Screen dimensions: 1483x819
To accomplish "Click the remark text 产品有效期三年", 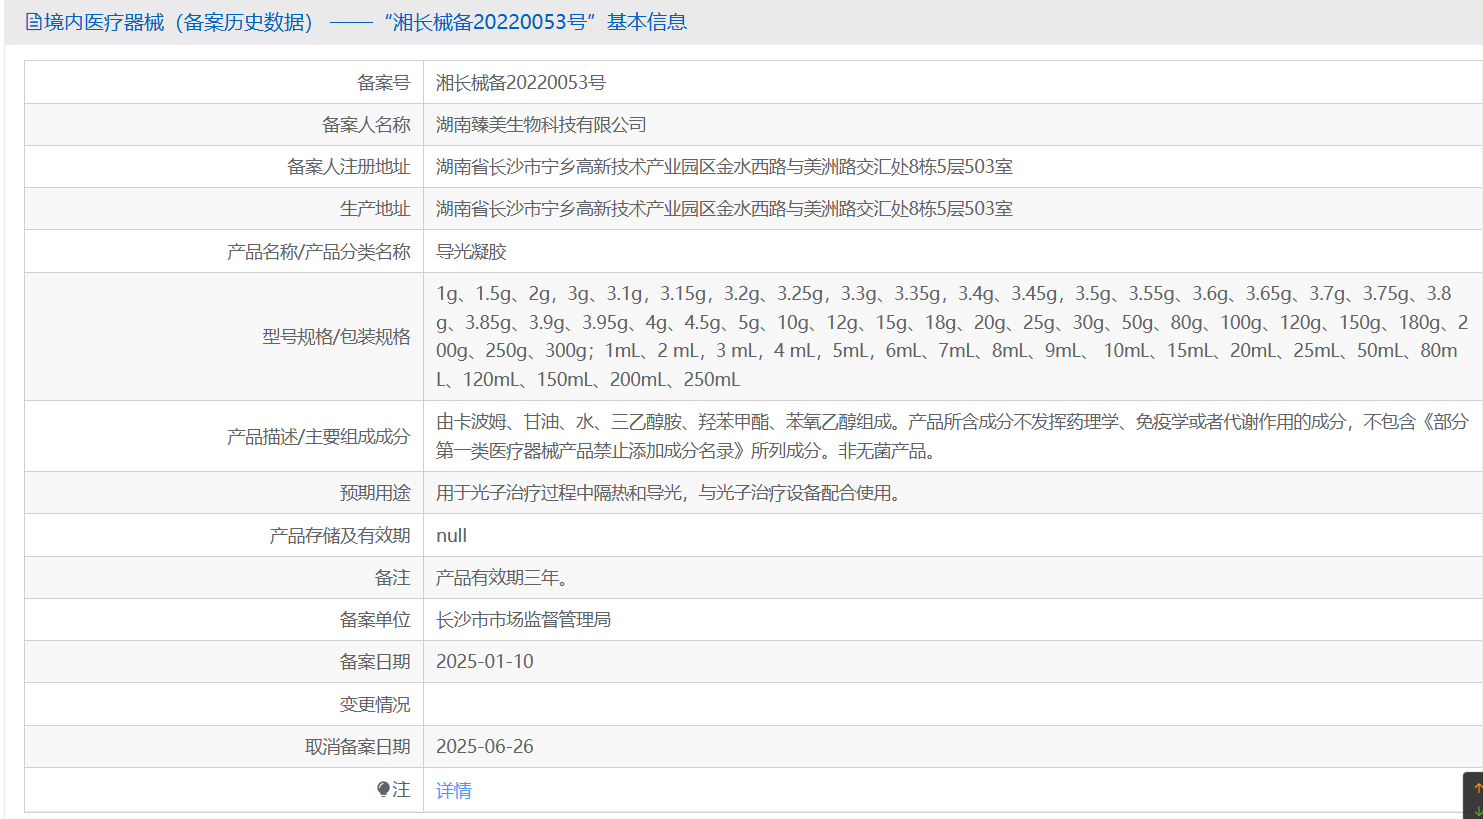I will coord(502,578).
